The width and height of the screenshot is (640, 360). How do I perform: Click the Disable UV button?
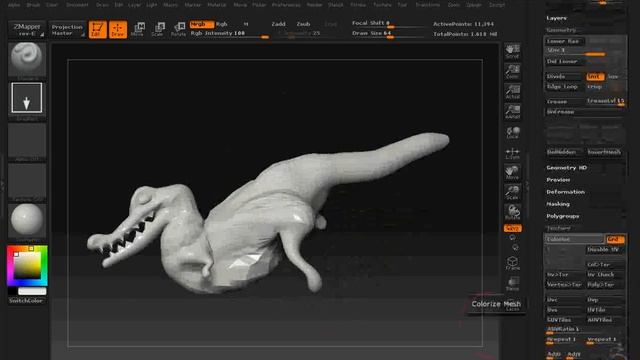(605, 249)
